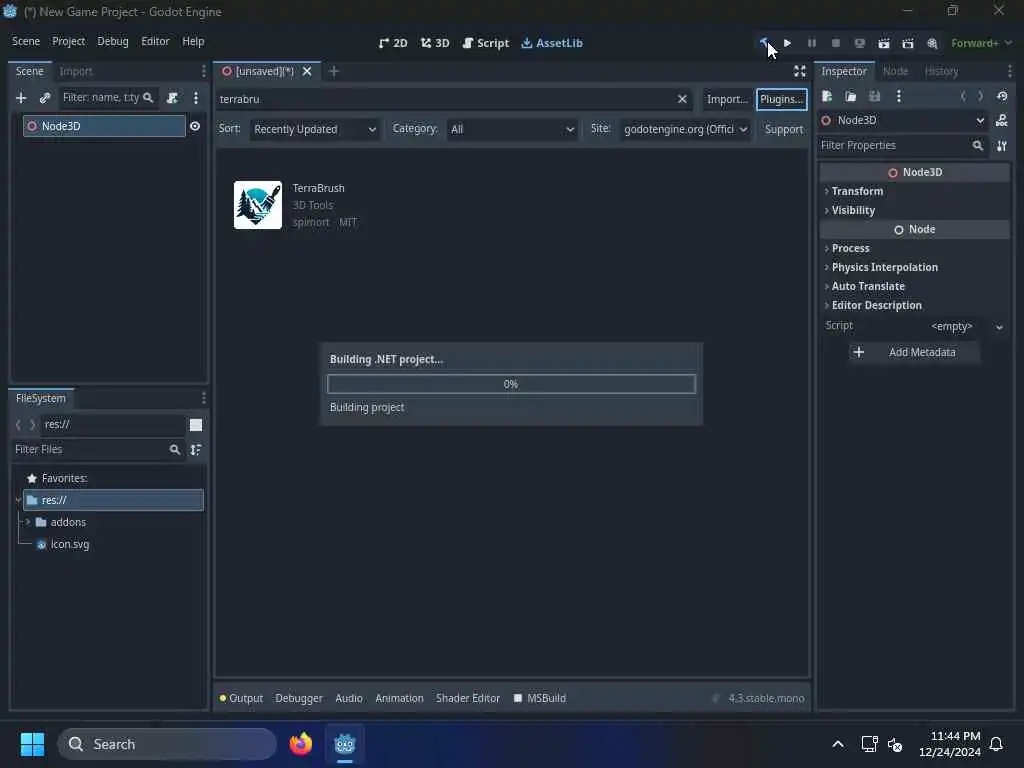This screenshot has height=768, width=1024.
Task: Click the Build project hammer icon
Action: (763, 42)
